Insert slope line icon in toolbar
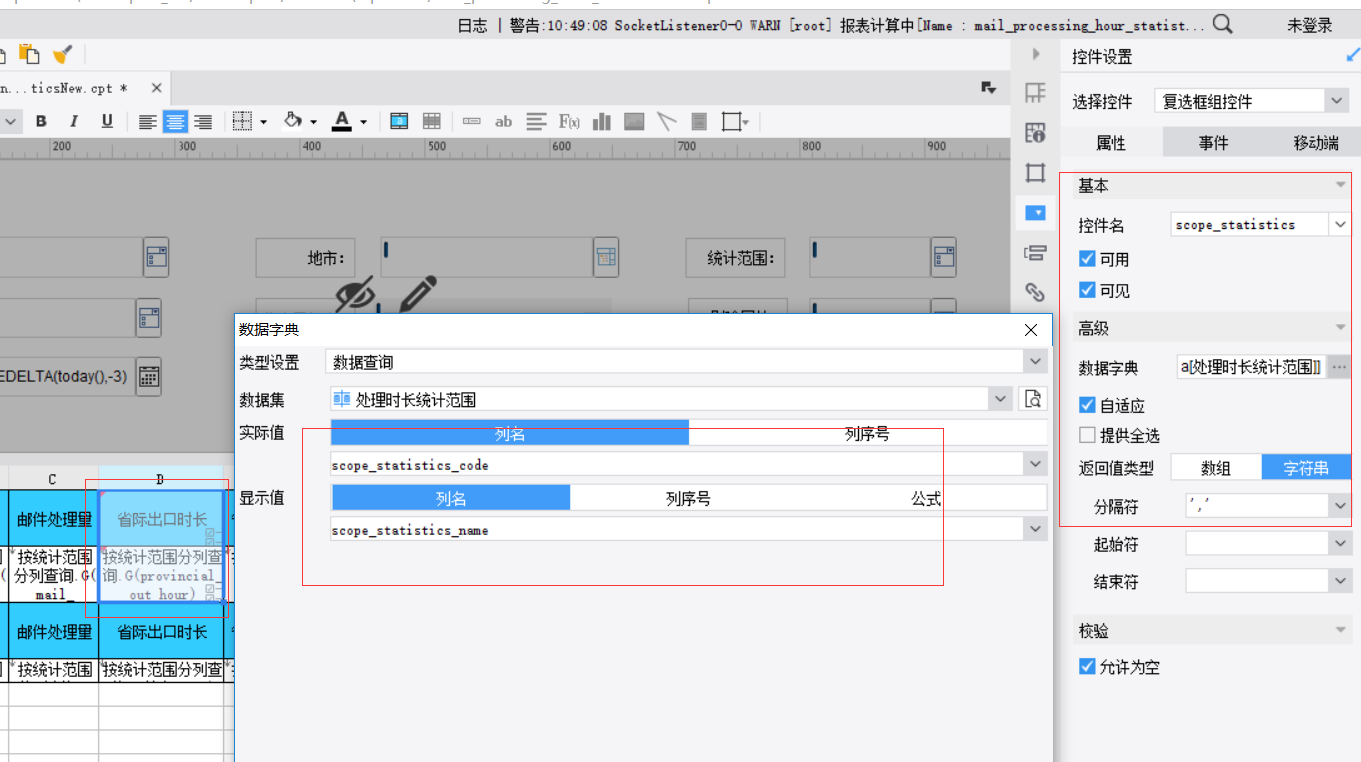1361x762 pixels. (667, 122)
